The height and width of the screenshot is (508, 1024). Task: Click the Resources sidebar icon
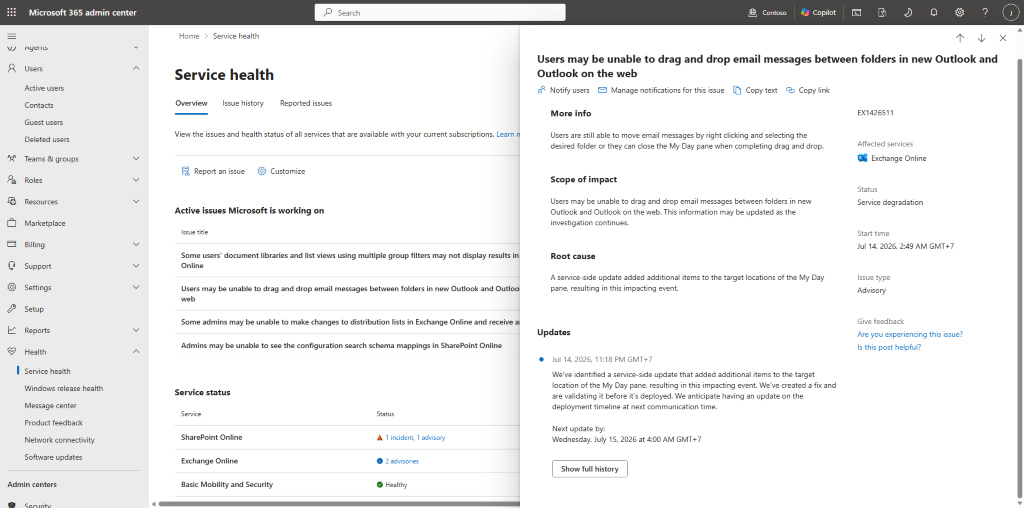pos(12,202)
